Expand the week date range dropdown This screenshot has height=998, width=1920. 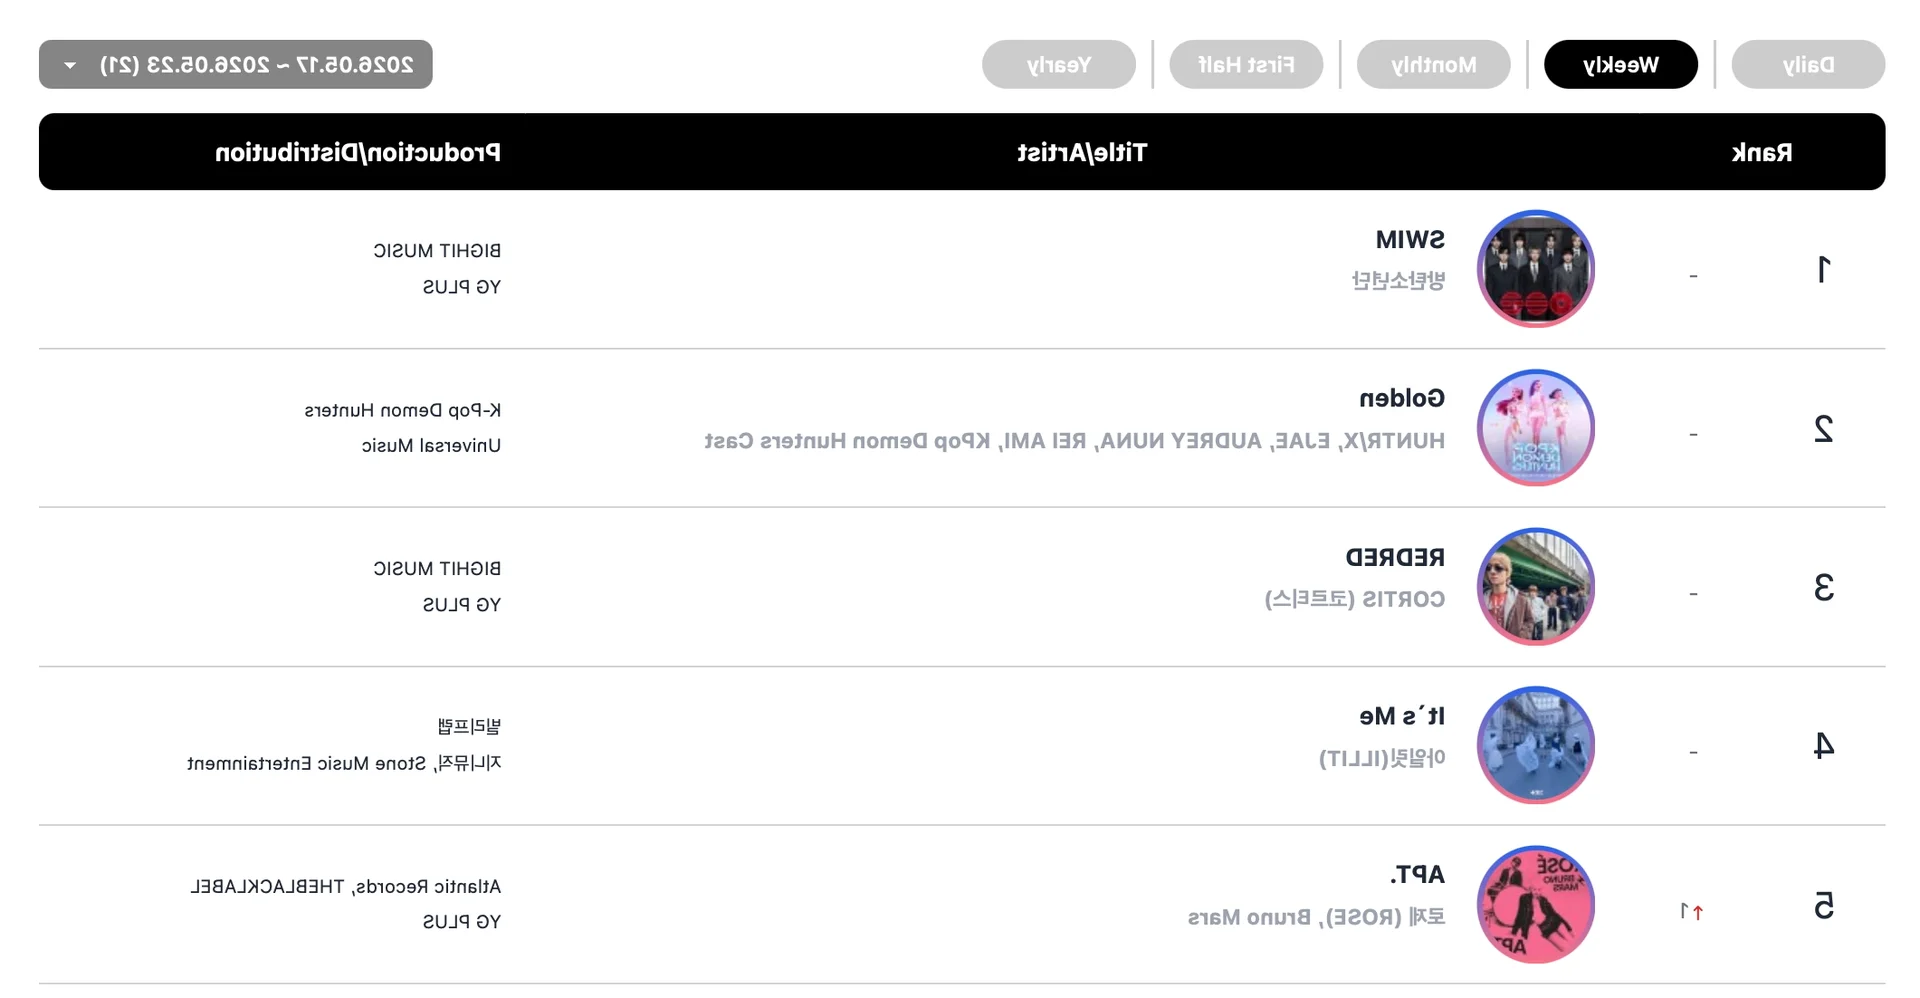tap(236, 65)
